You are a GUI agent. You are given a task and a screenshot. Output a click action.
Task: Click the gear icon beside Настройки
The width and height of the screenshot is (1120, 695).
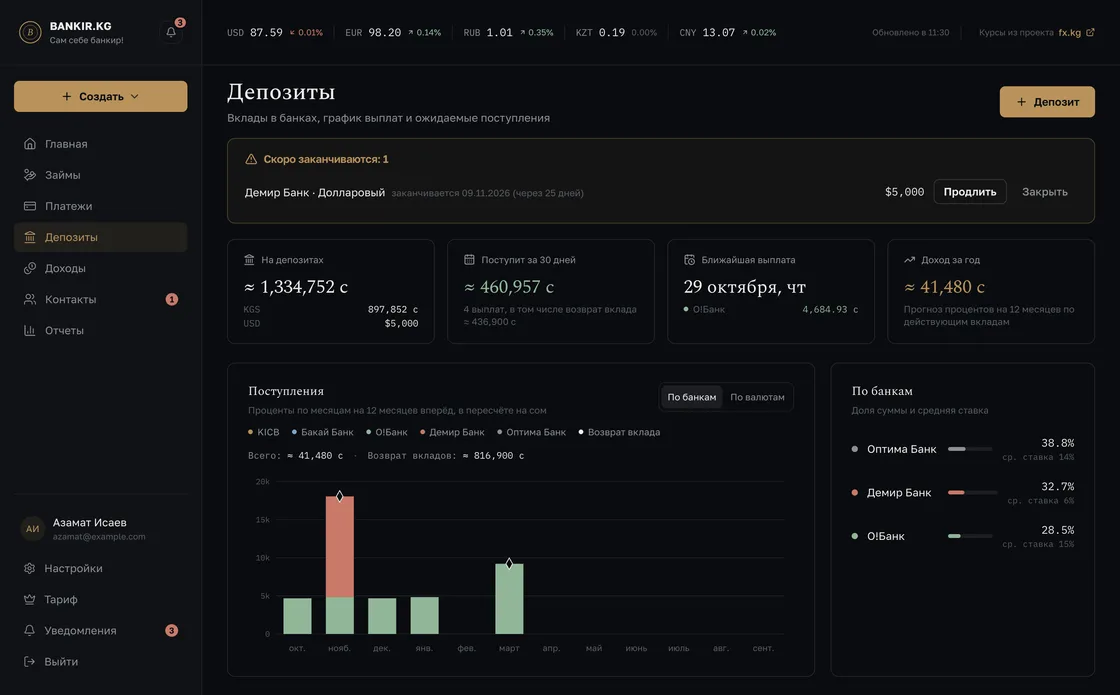[x=29, y=569]
